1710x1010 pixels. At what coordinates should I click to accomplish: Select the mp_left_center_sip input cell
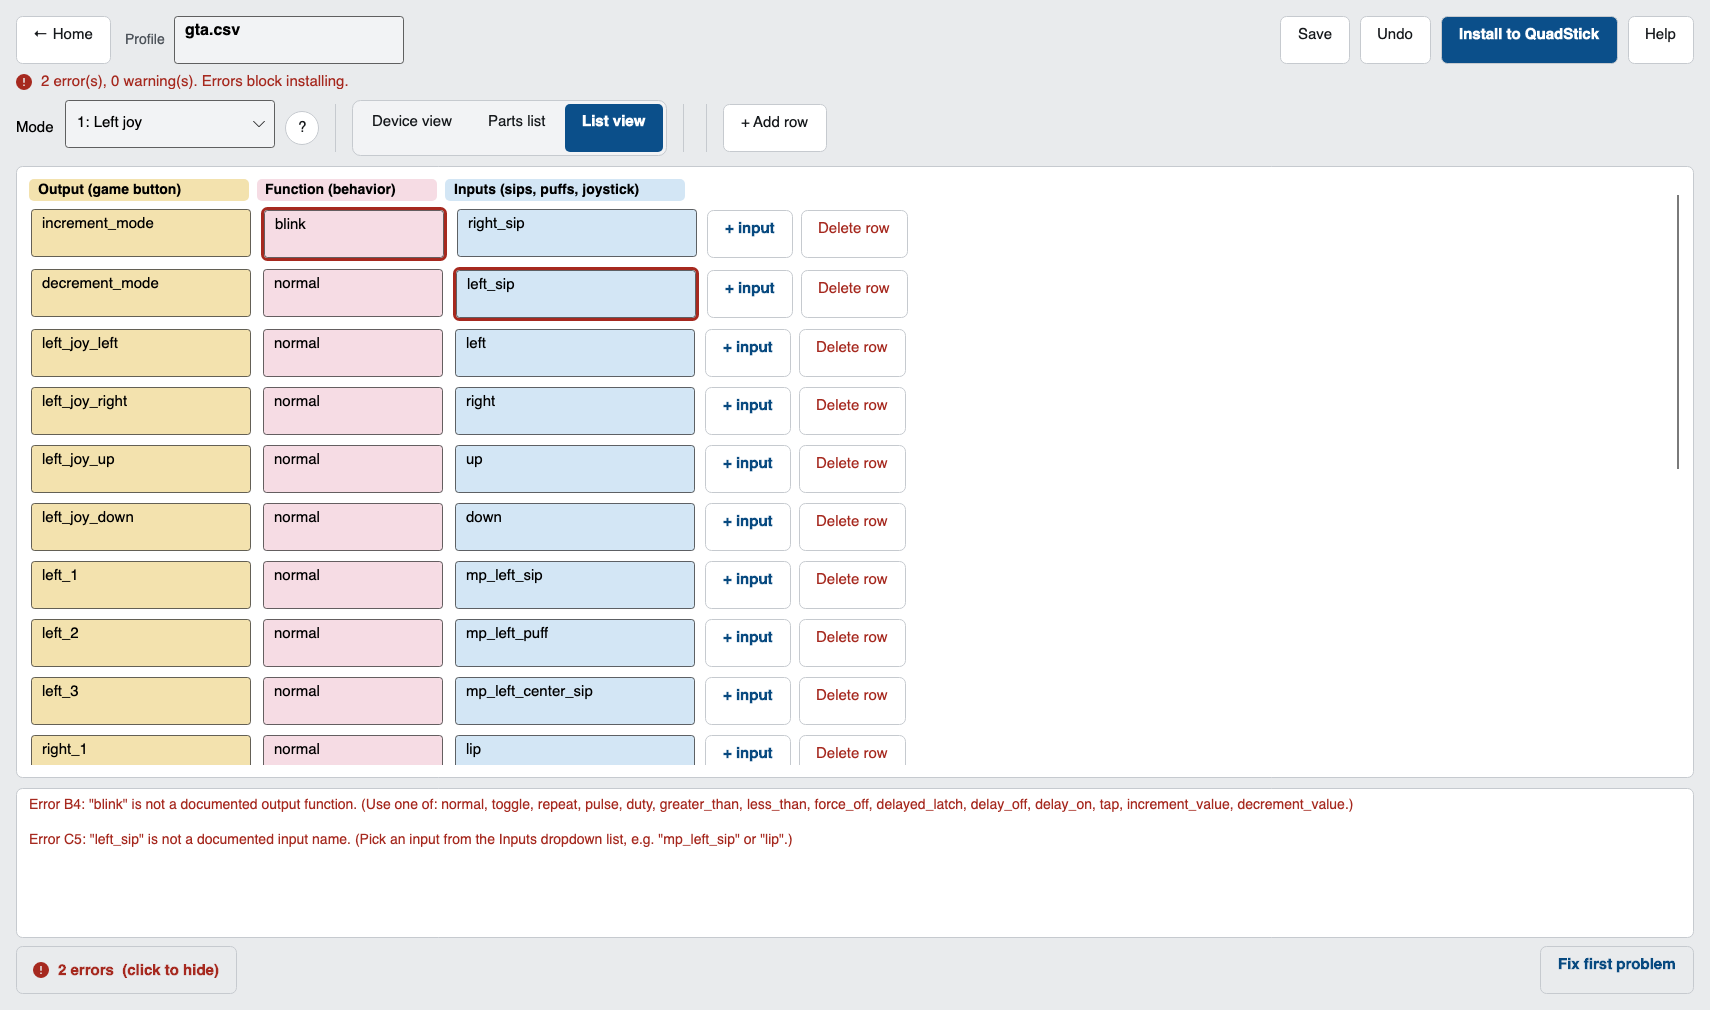tap(575, 701)
